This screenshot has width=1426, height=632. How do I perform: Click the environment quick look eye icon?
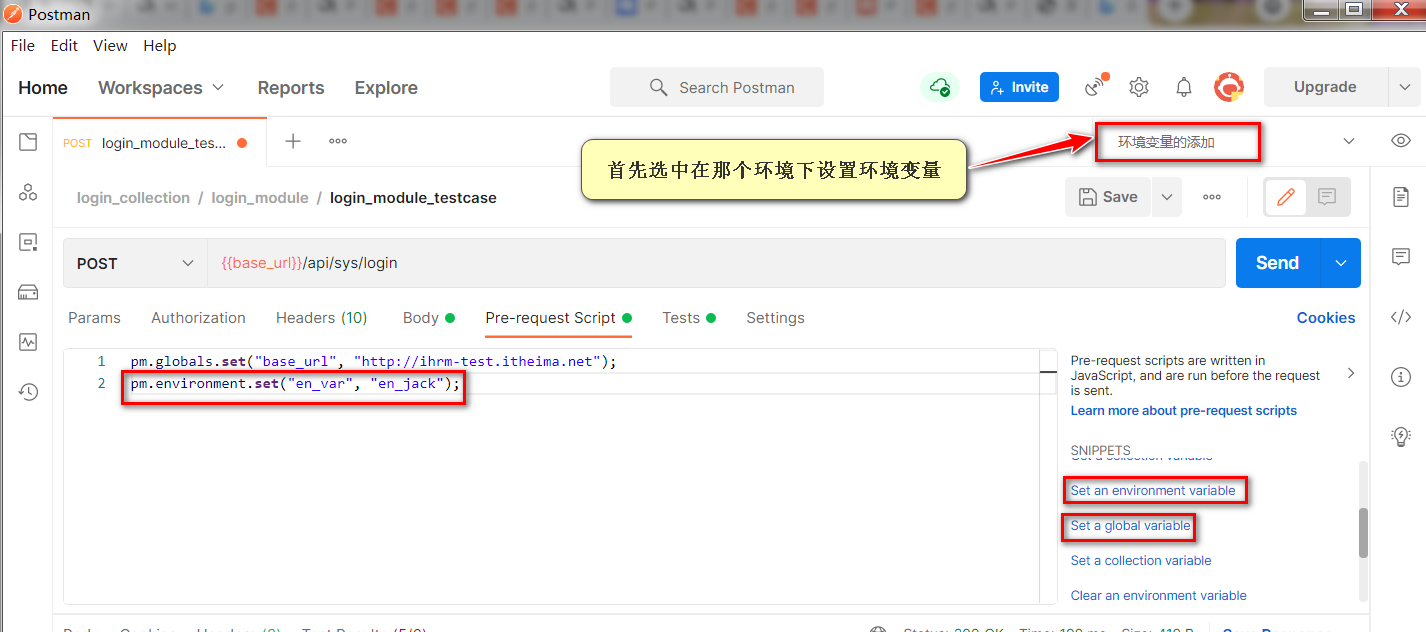pos(1401,141)
